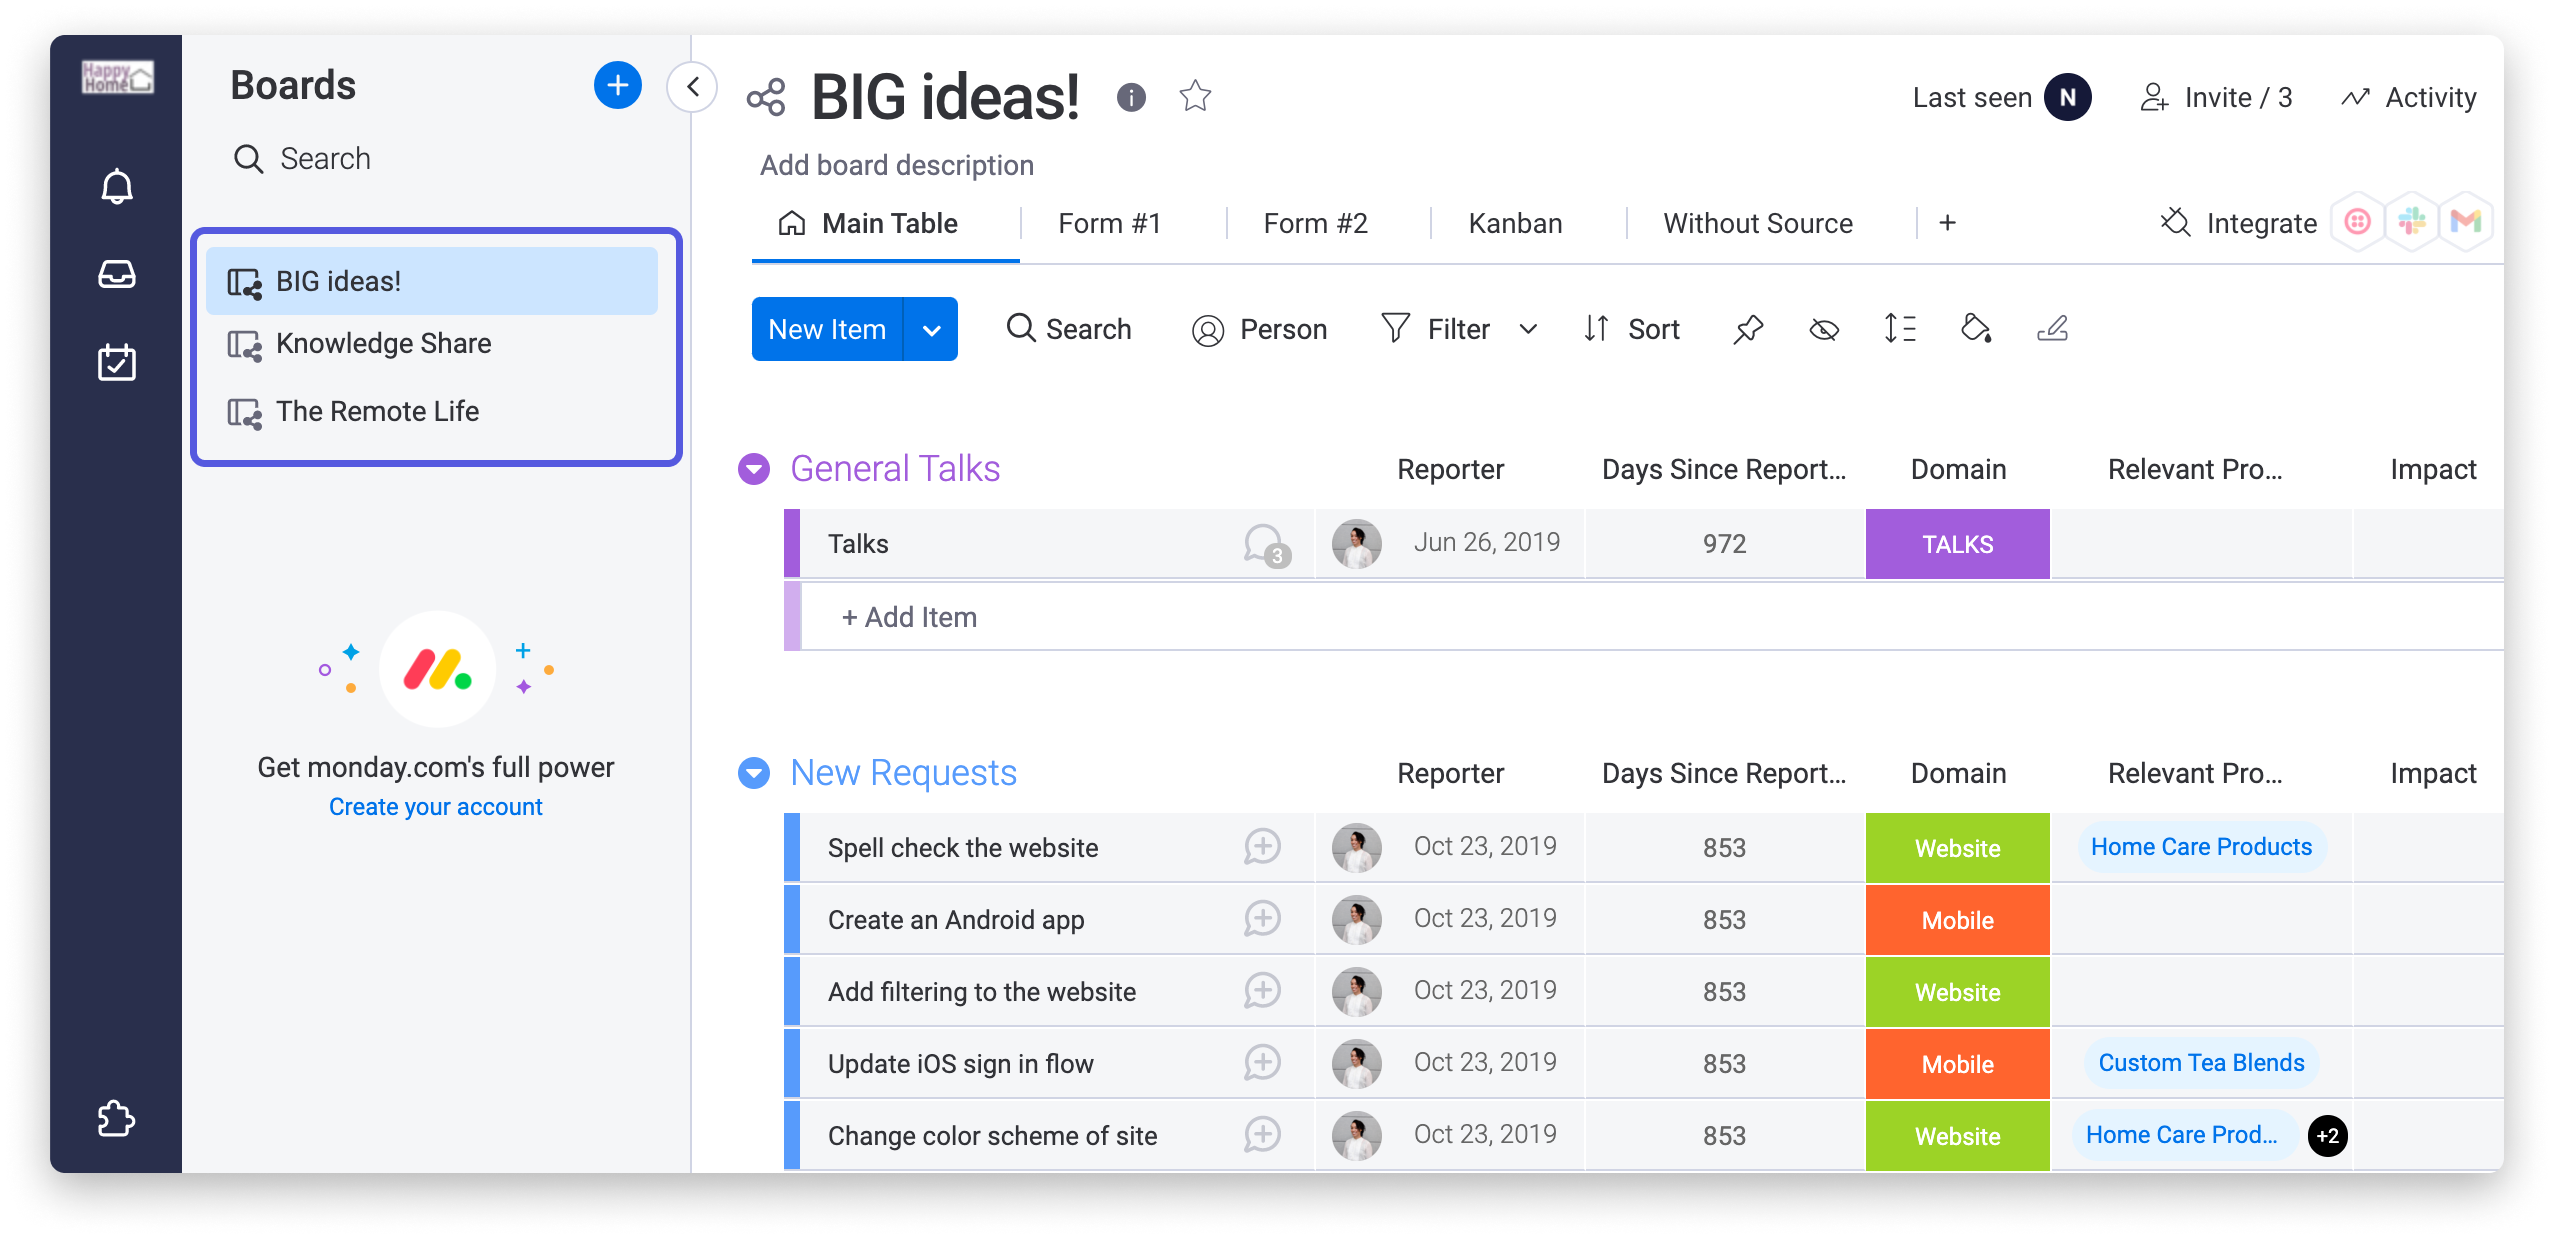
Task: Open the inbox tray icon
Action: click(117, 274)
